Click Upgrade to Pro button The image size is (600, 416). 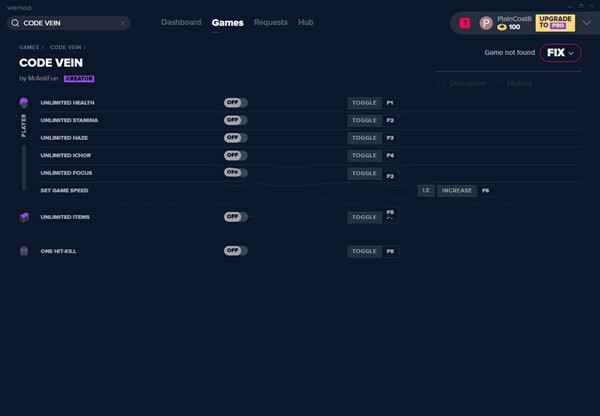[555, 23]
